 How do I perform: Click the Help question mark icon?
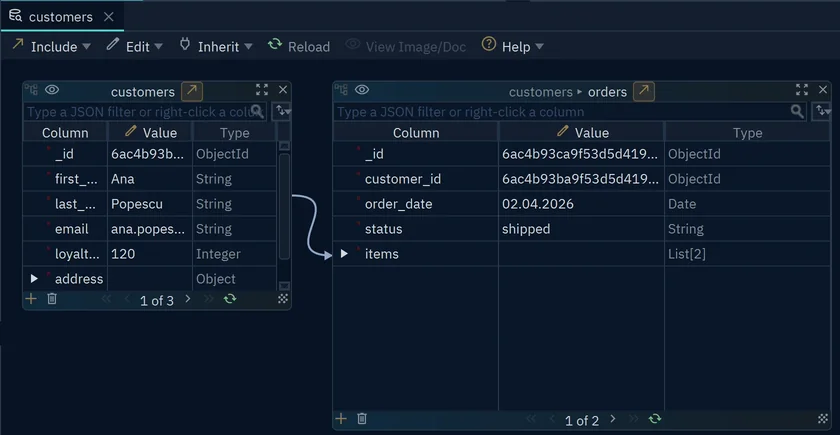coord(489,44)
